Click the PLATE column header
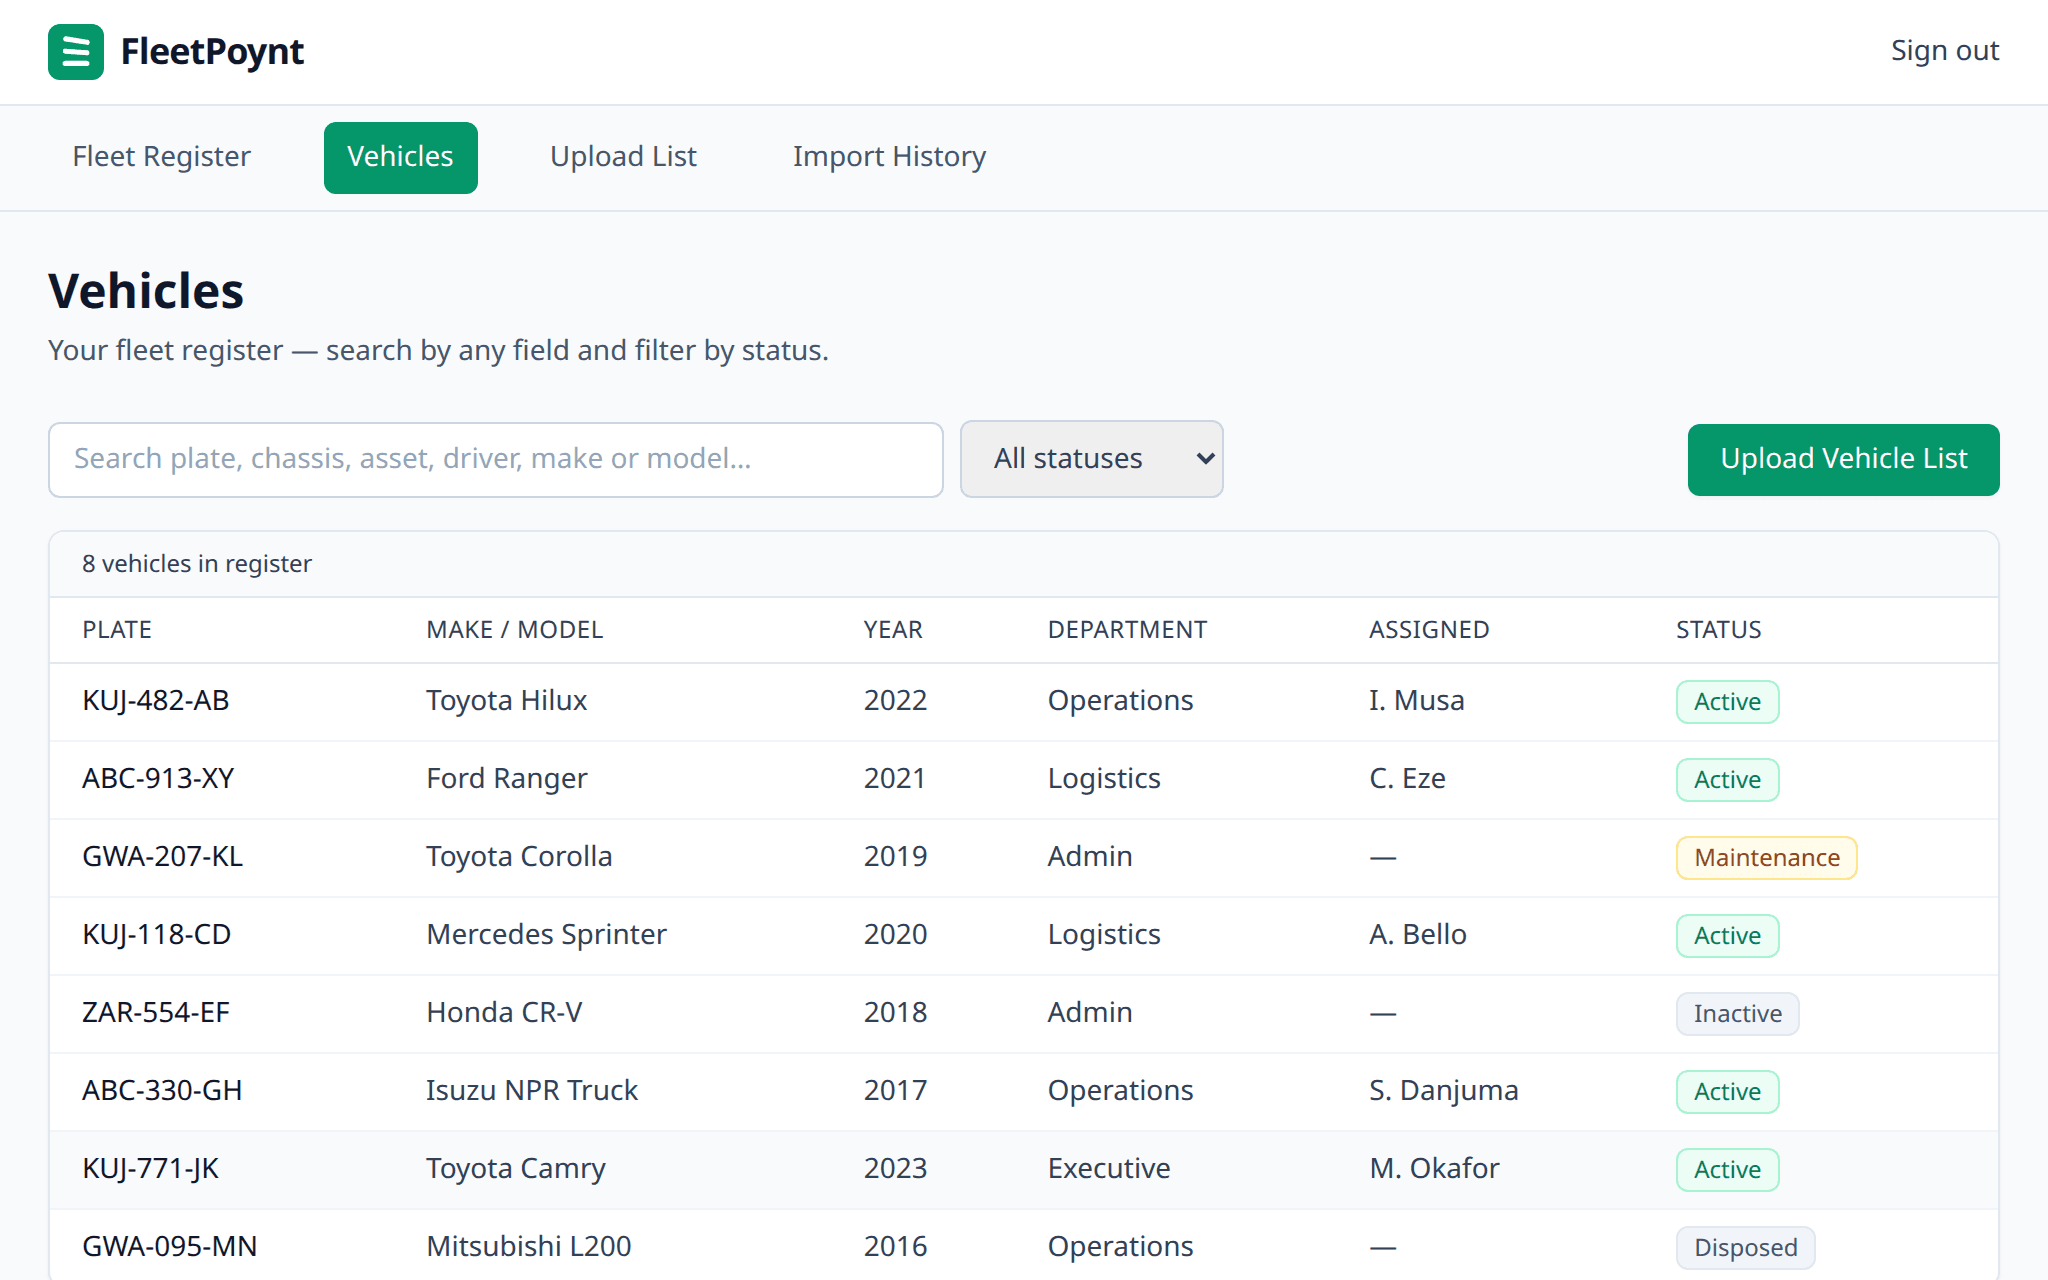Screen dimensions: 2048x1280 pos(117,630)
